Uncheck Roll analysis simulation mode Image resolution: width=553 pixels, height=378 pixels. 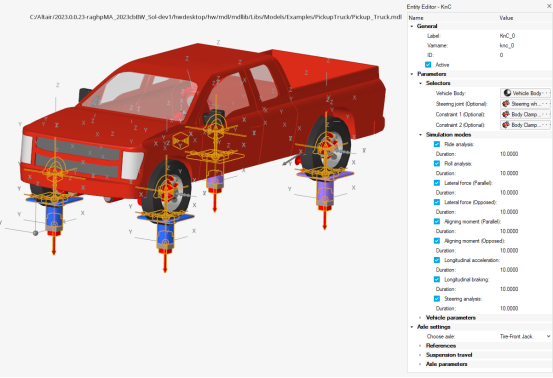pos(437,164)
